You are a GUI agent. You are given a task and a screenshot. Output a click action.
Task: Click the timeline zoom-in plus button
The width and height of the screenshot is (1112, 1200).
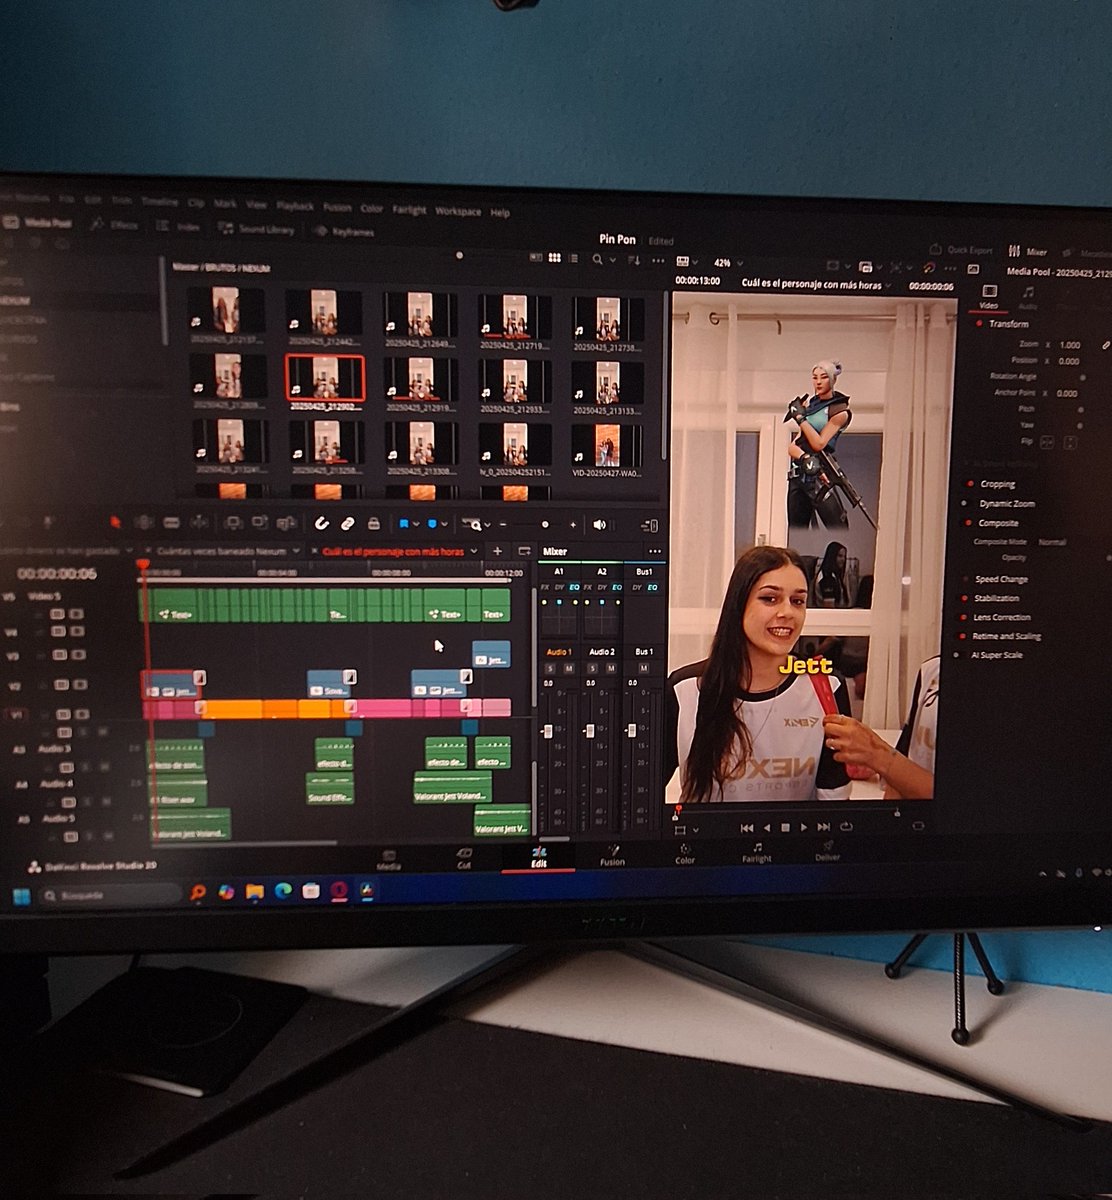573,525
